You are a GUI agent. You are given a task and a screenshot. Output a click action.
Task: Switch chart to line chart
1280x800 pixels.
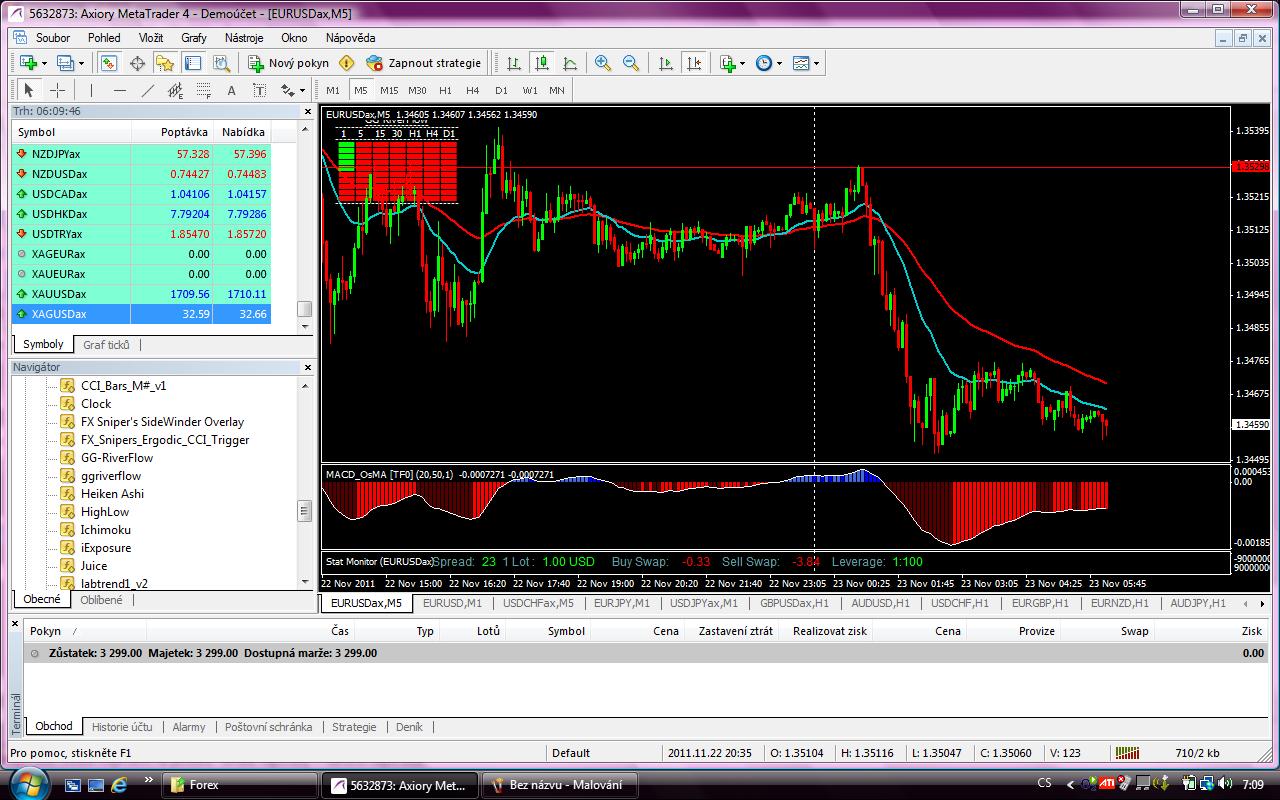point(570,63)
